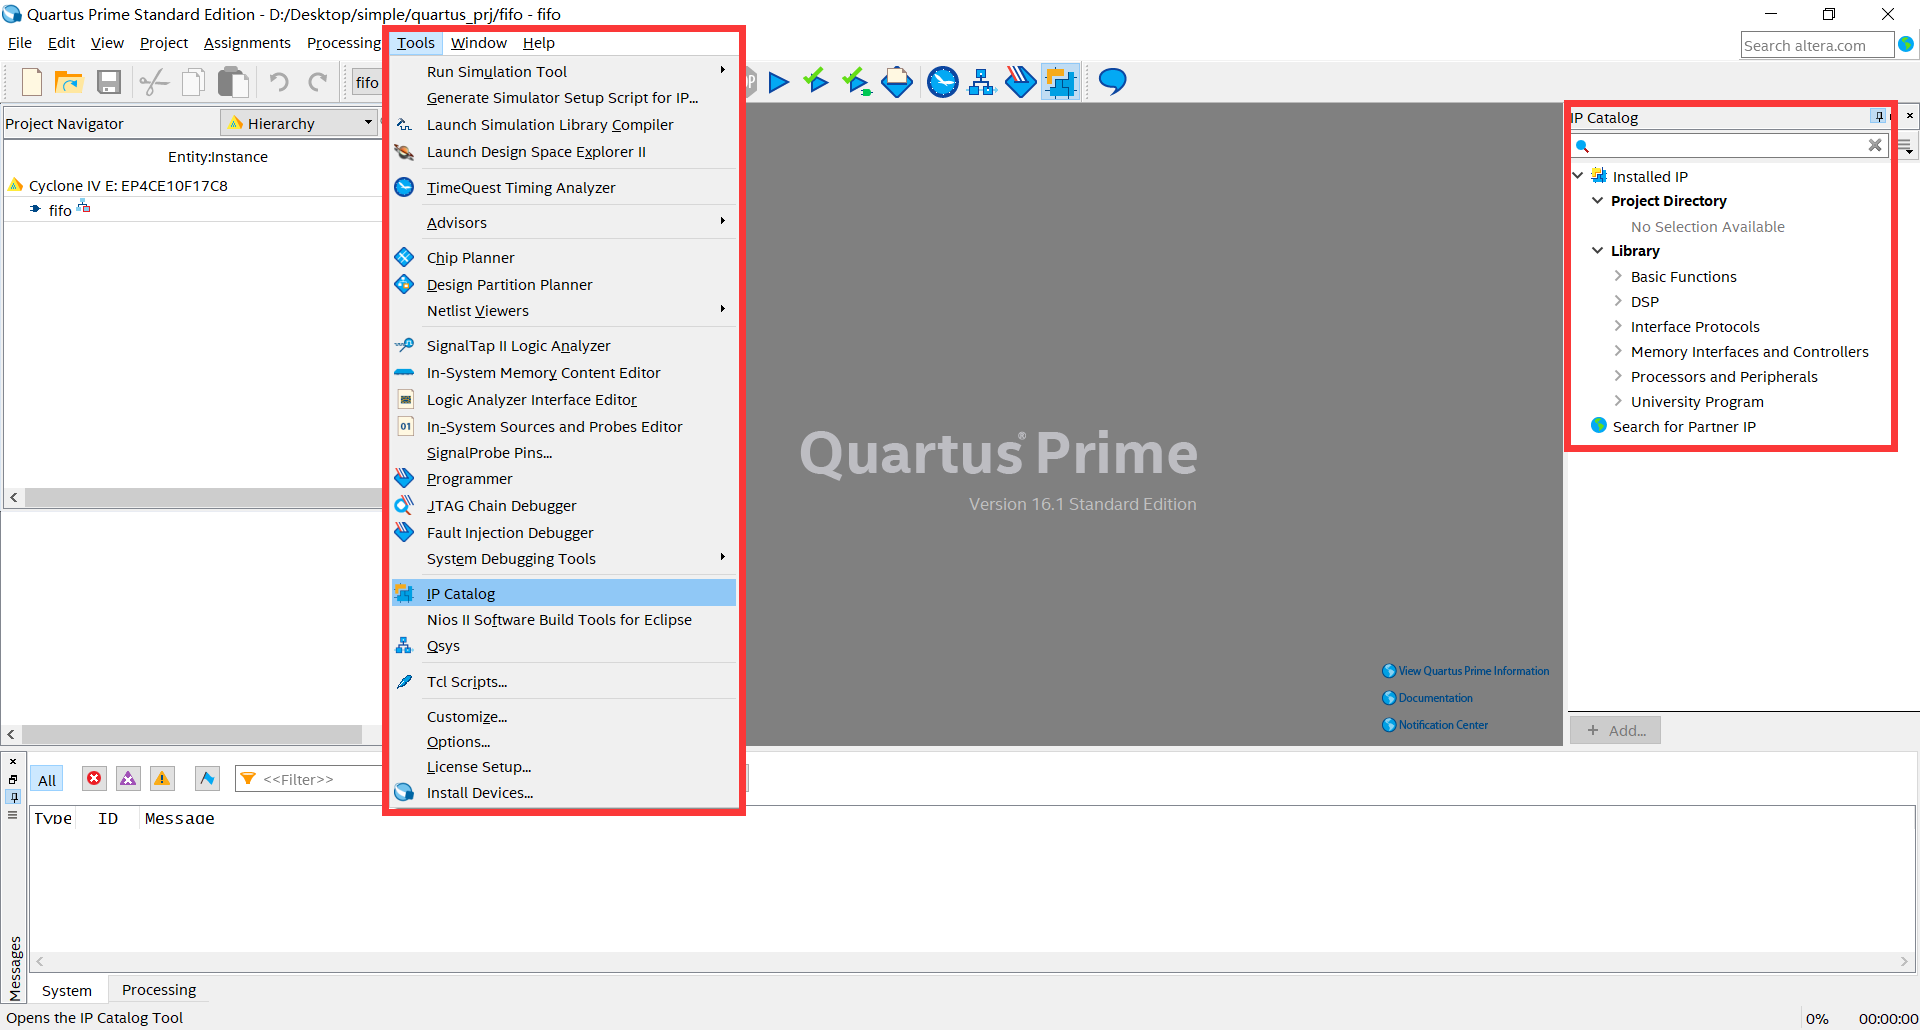Clear the IP Catalog search field

(x=1875, y=145)
